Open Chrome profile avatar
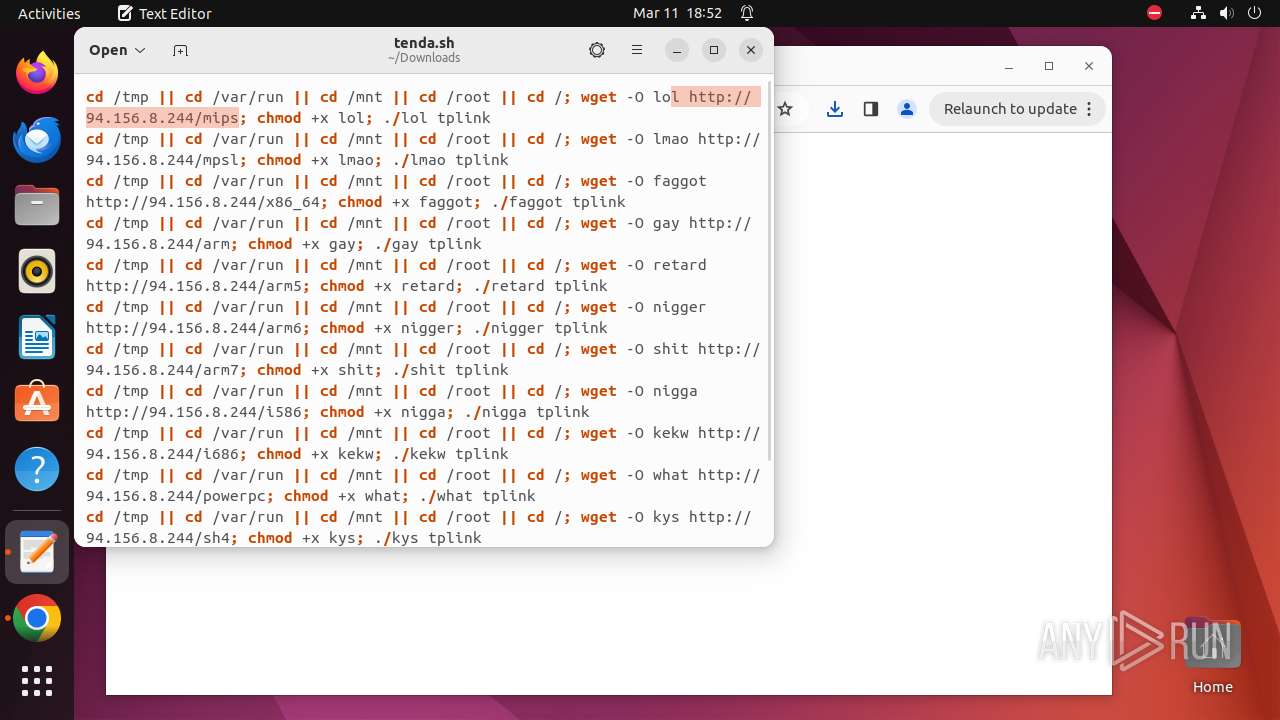The height and width of the screenshot is (720, 1280). point(907,109)
